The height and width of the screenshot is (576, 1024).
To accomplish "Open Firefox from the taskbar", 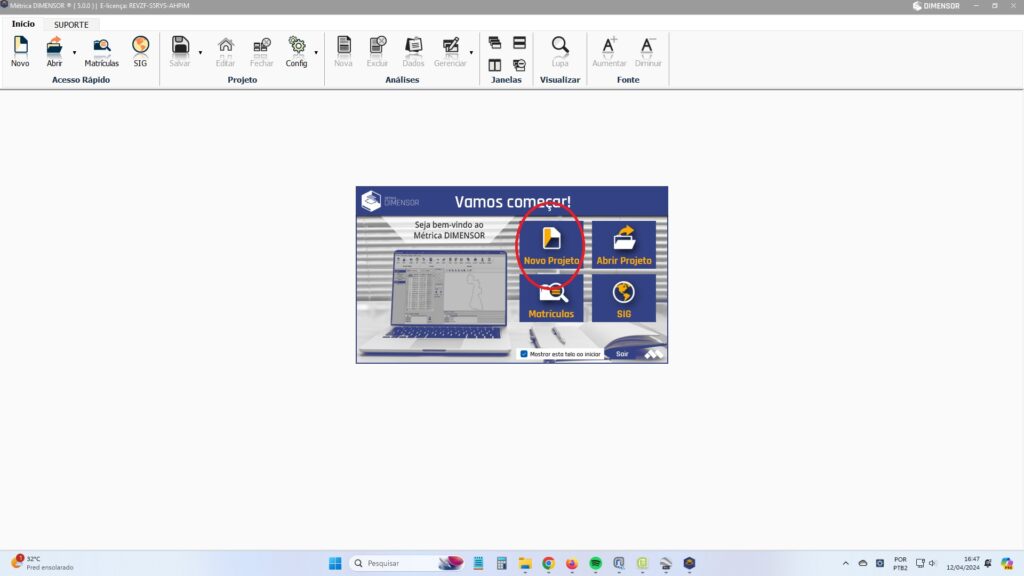I will pyautogui.click(x=572, y=563).
